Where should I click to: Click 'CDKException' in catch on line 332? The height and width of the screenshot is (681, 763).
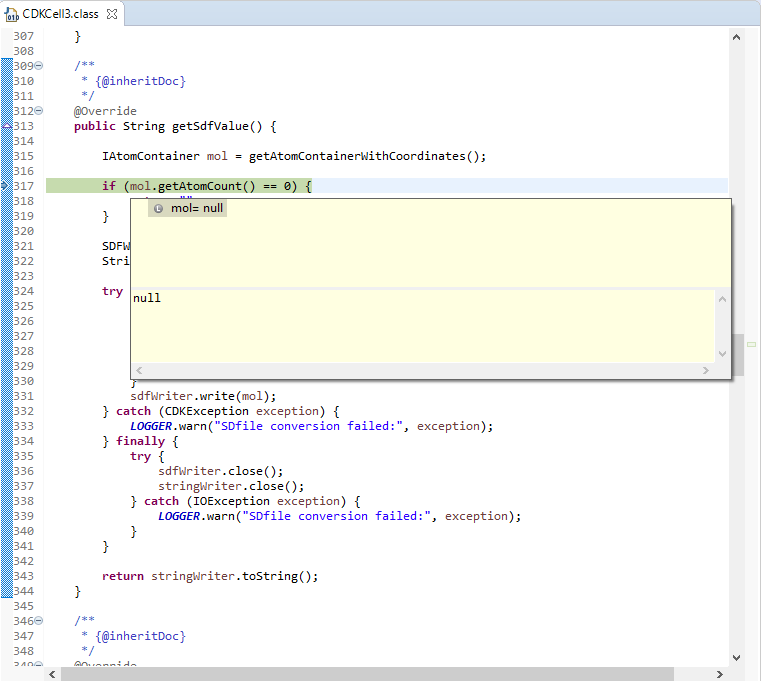pyautogui.click(x=207, y=411)
